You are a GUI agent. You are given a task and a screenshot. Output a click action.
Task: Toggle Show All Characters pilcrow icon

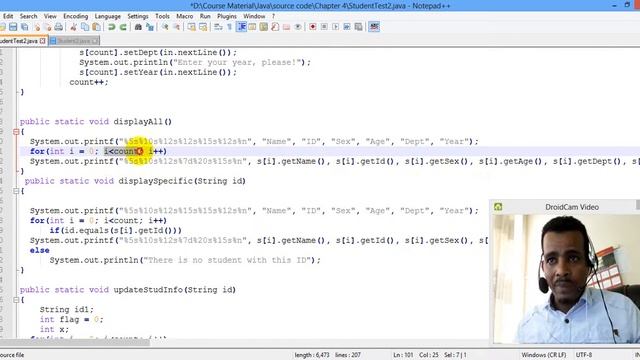pos(229,27)
